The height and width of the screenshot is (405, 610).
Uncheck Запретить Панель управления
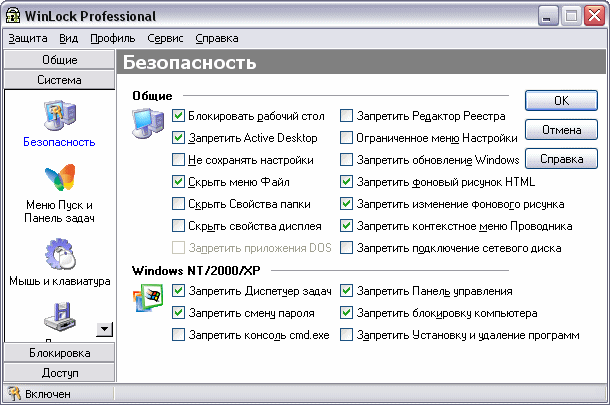coord(346,291)
